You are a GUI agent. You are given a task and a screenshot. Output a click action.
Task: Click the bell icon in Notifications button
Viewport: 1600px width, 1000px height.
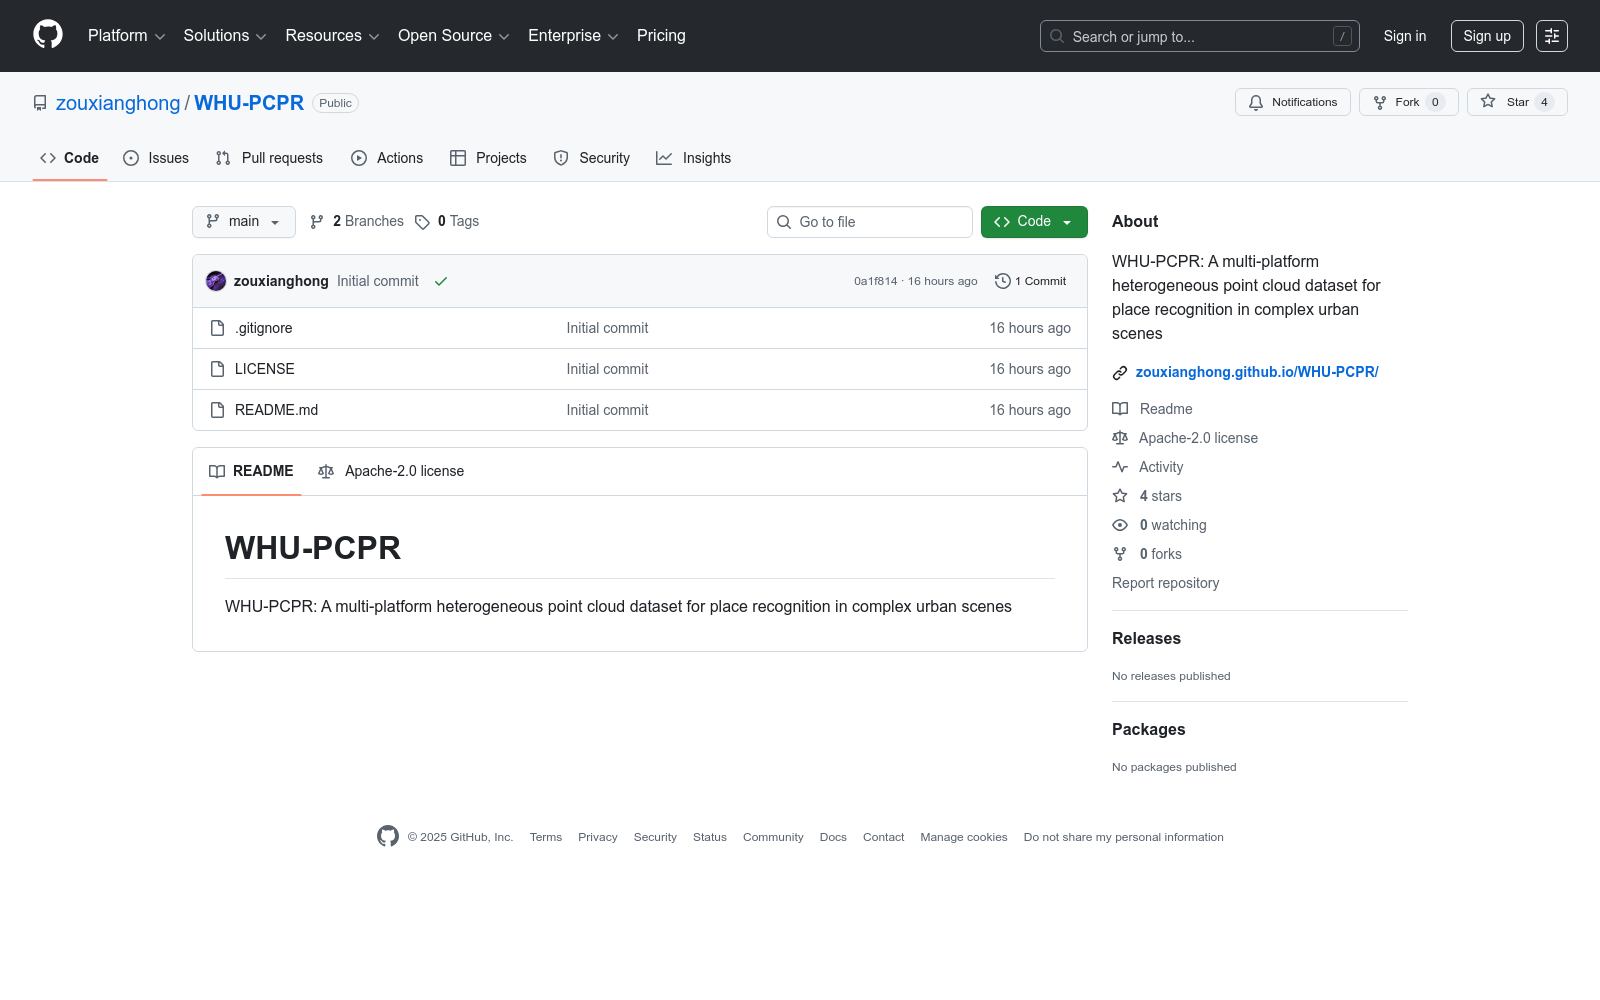pyautogui.click(x=1256, y=102)
